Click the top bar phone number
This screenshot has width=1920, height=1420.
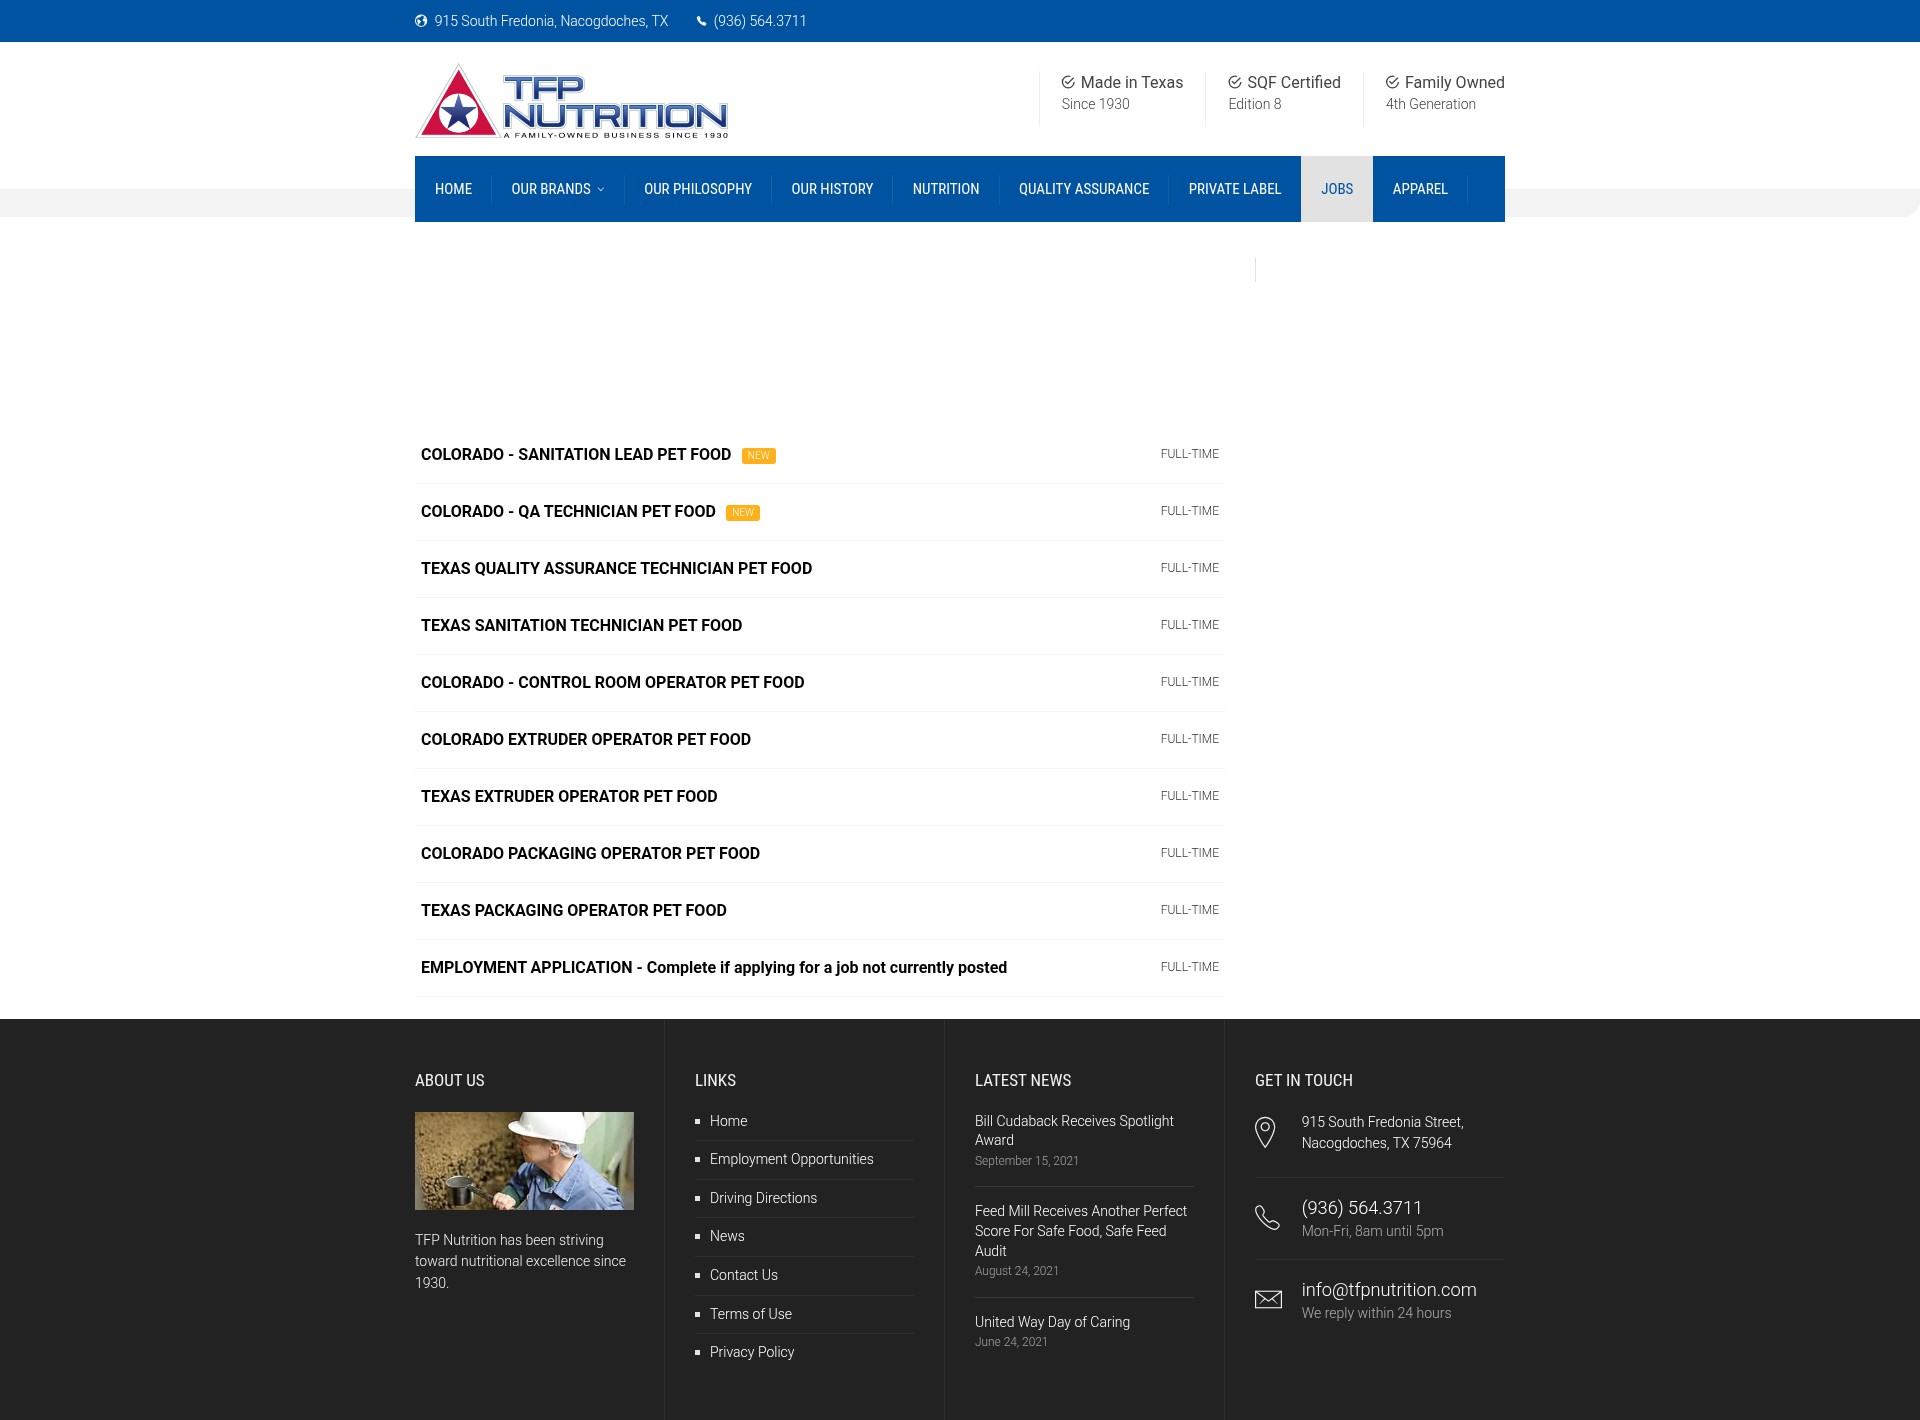760,21
